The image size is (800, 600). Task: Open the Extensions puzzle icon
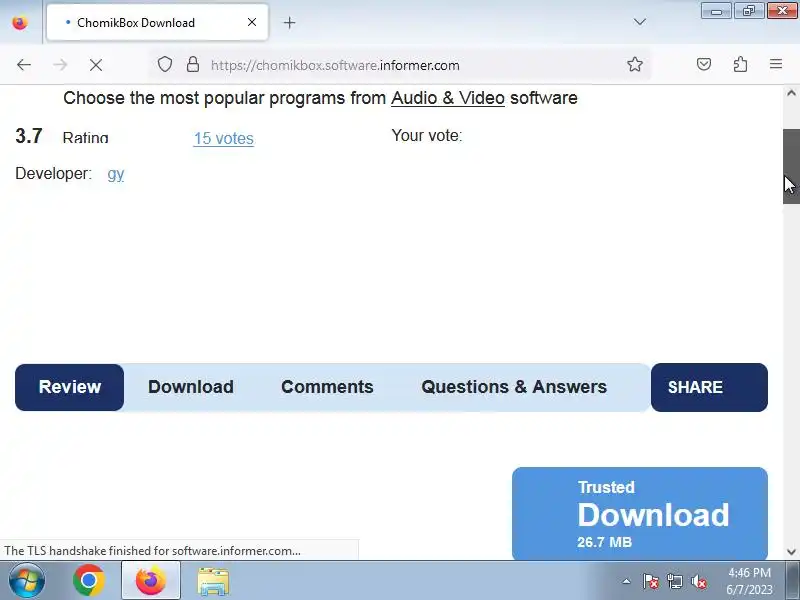coord(740,64)
